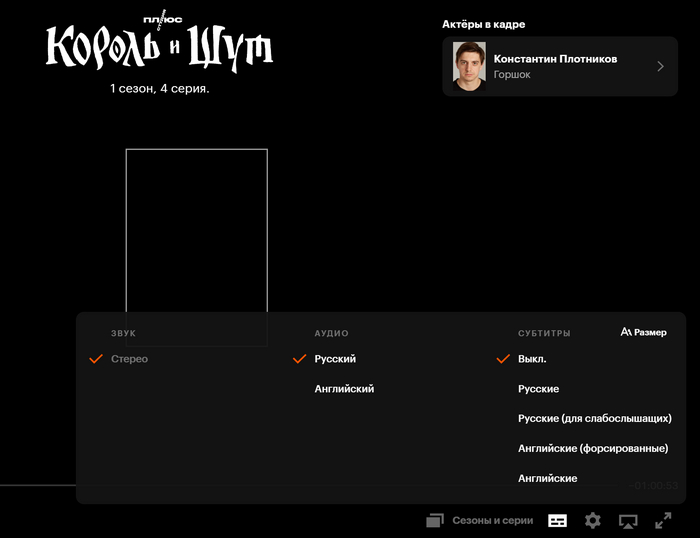This screenshot has width=700, height=538.
Task: Enable "Английские (форсированные)" subtitles
Action: pos(593,448)
